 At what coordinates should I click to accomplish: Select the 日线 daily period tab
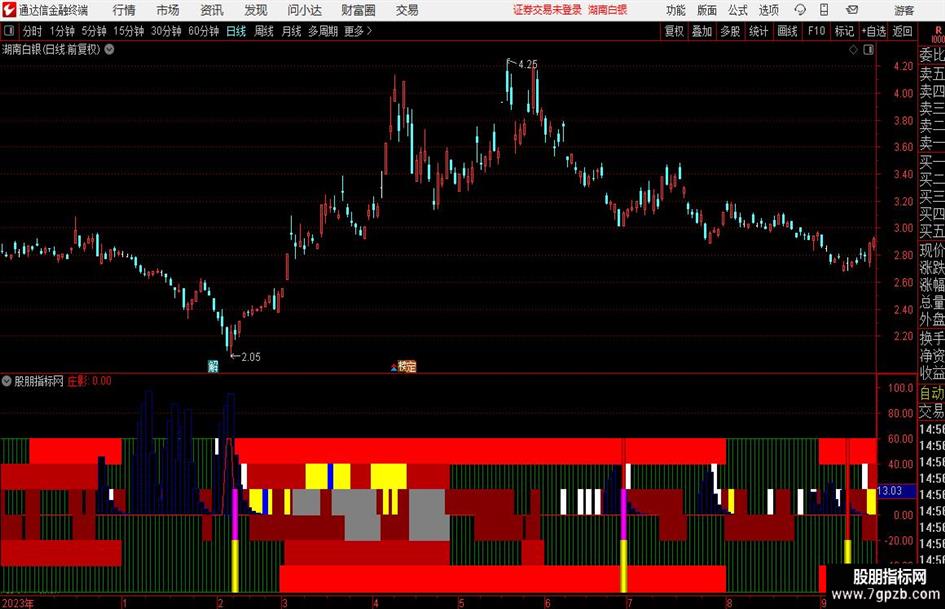(x=236, y=31)
